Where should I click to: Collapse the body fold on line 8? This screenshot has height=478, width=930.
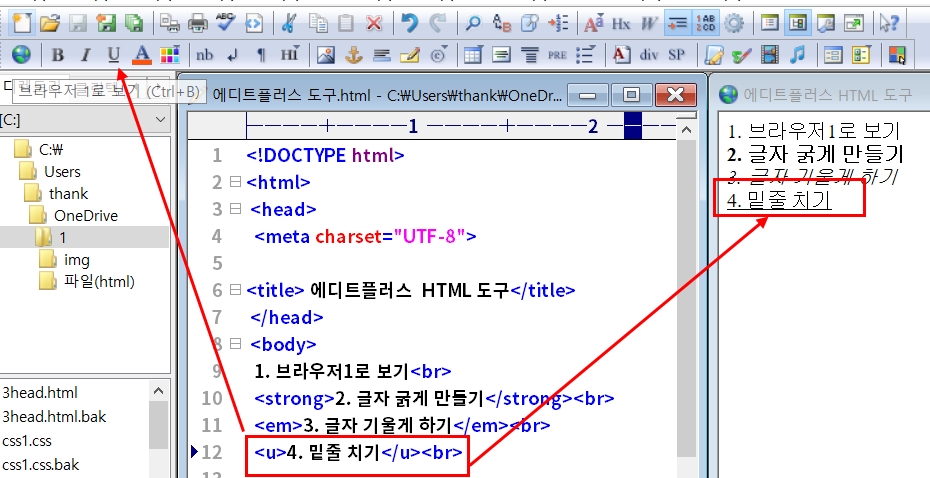(235, 343)
